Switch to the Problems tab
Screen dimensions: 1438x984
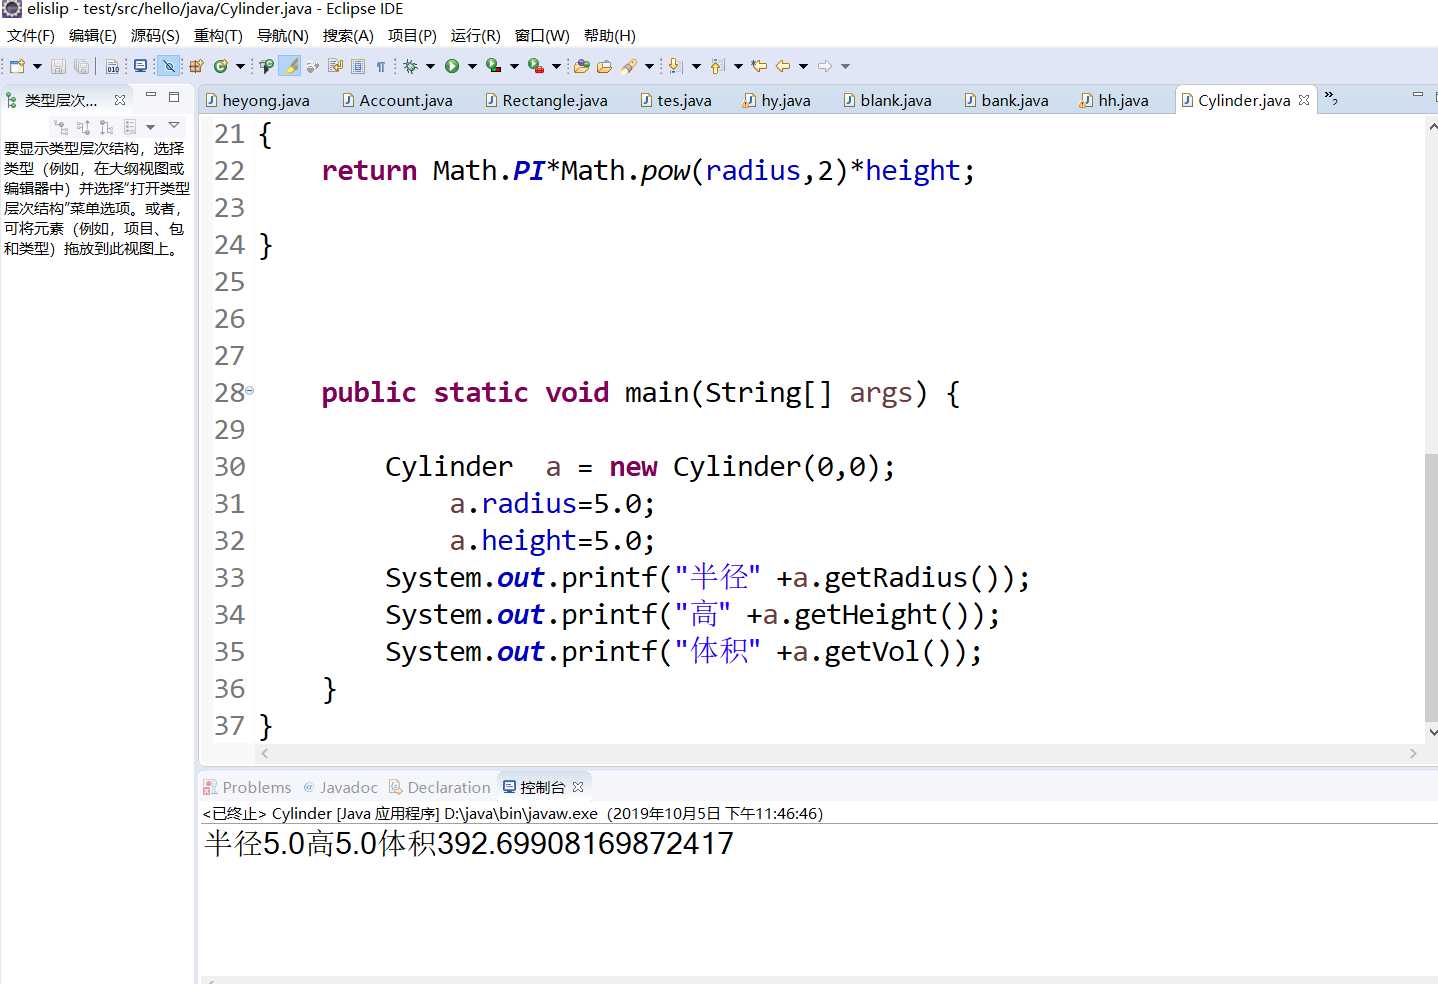click(247, 787)
